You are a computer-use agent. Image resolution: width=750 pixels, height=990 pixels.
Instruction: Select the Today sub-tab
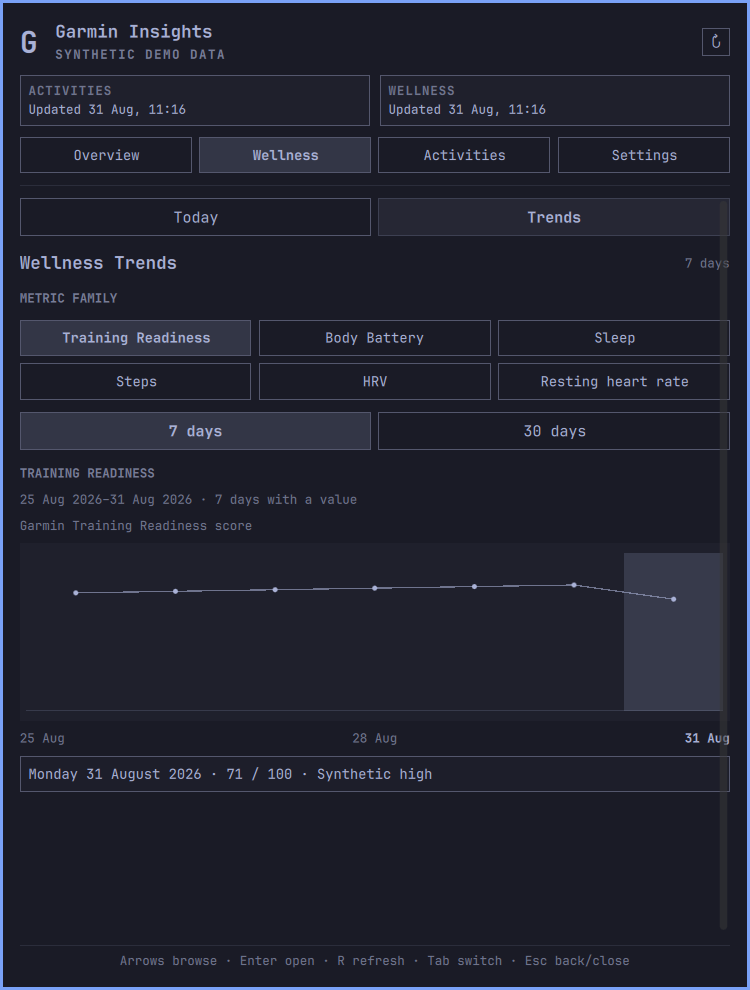click(195, 217)
